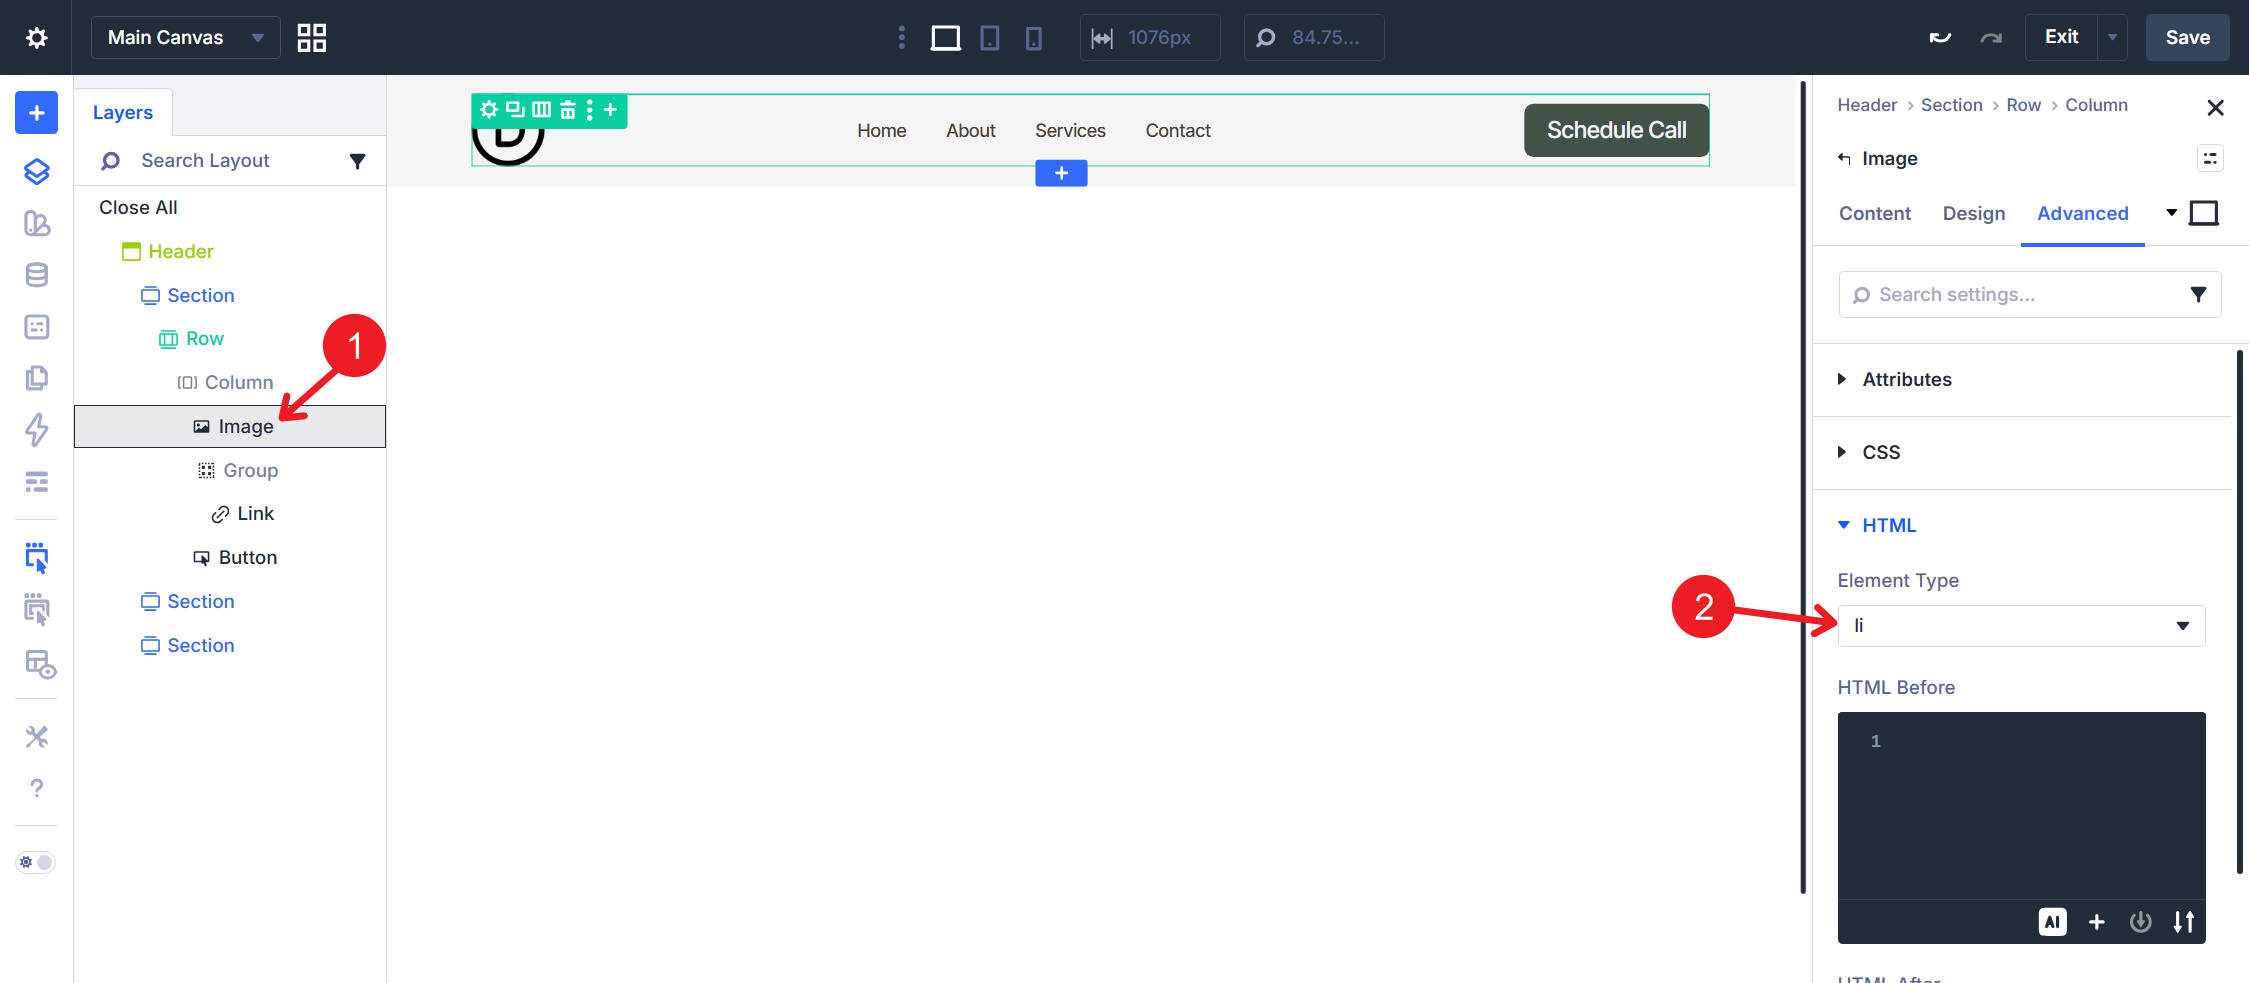Click the Save button
The image size is (2249, 983).
pos(2187,38)
